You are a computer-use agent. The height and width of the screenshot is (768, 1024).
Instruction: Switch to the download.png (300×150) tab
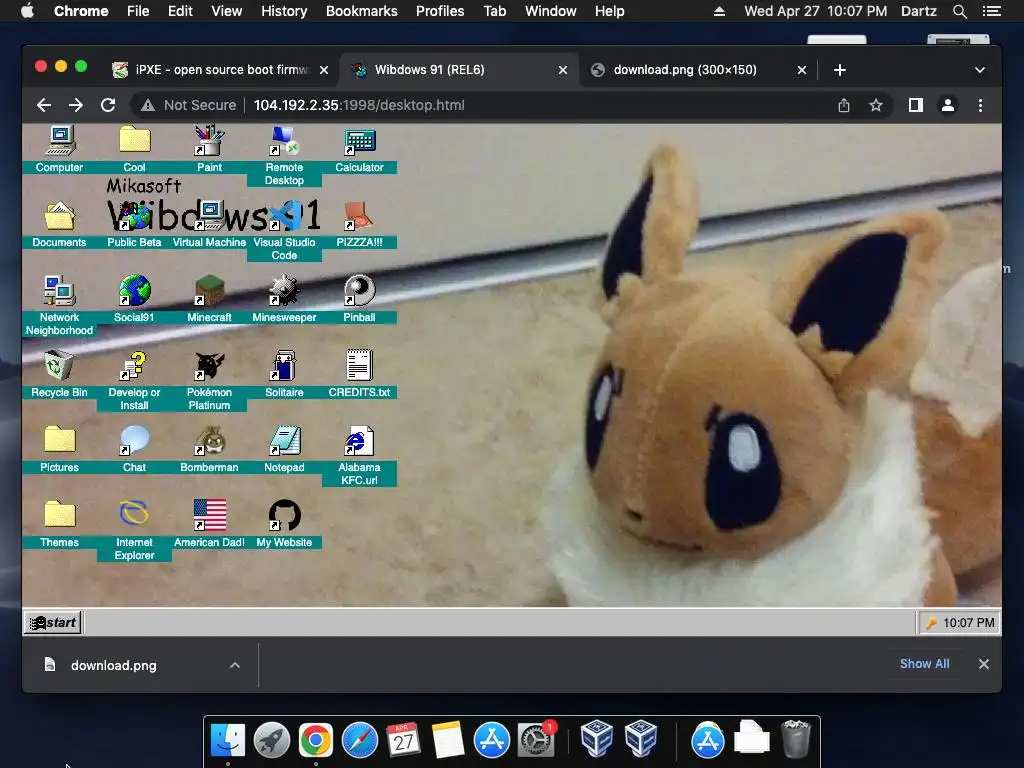pos(698,70)
